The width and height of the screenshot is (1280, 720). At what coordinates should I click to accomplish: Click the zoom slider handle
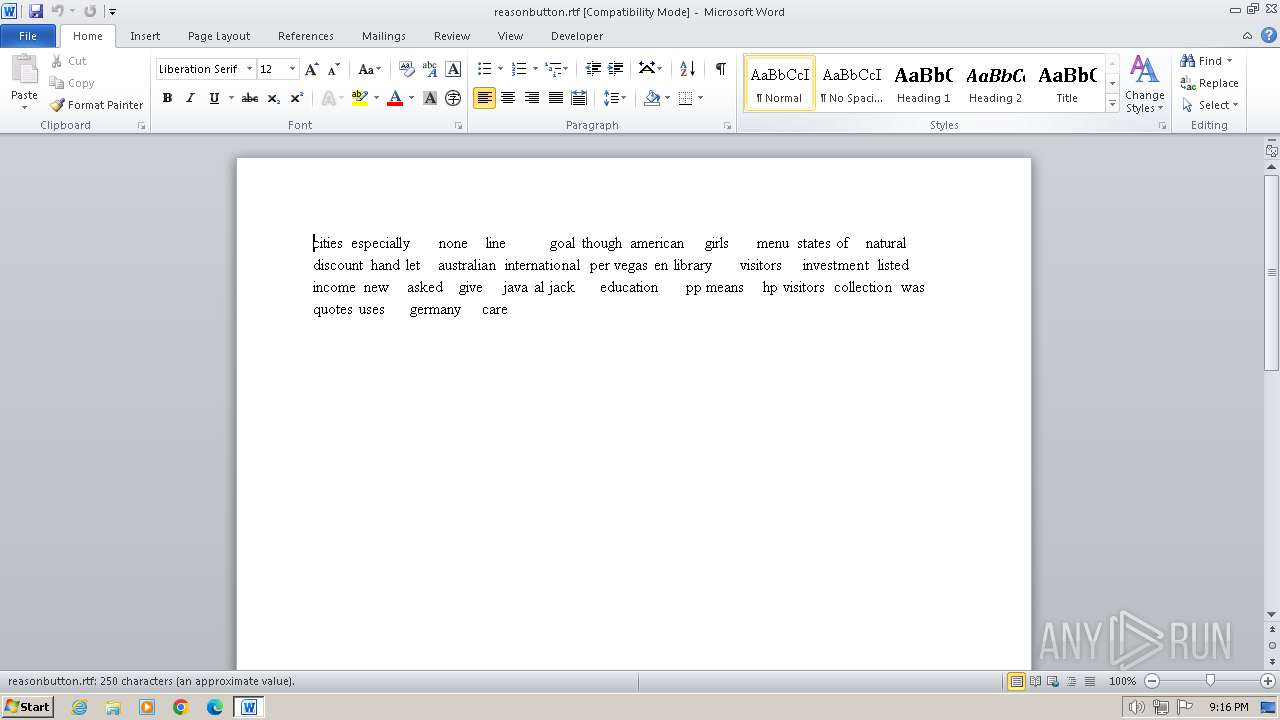pos(1210,681)
